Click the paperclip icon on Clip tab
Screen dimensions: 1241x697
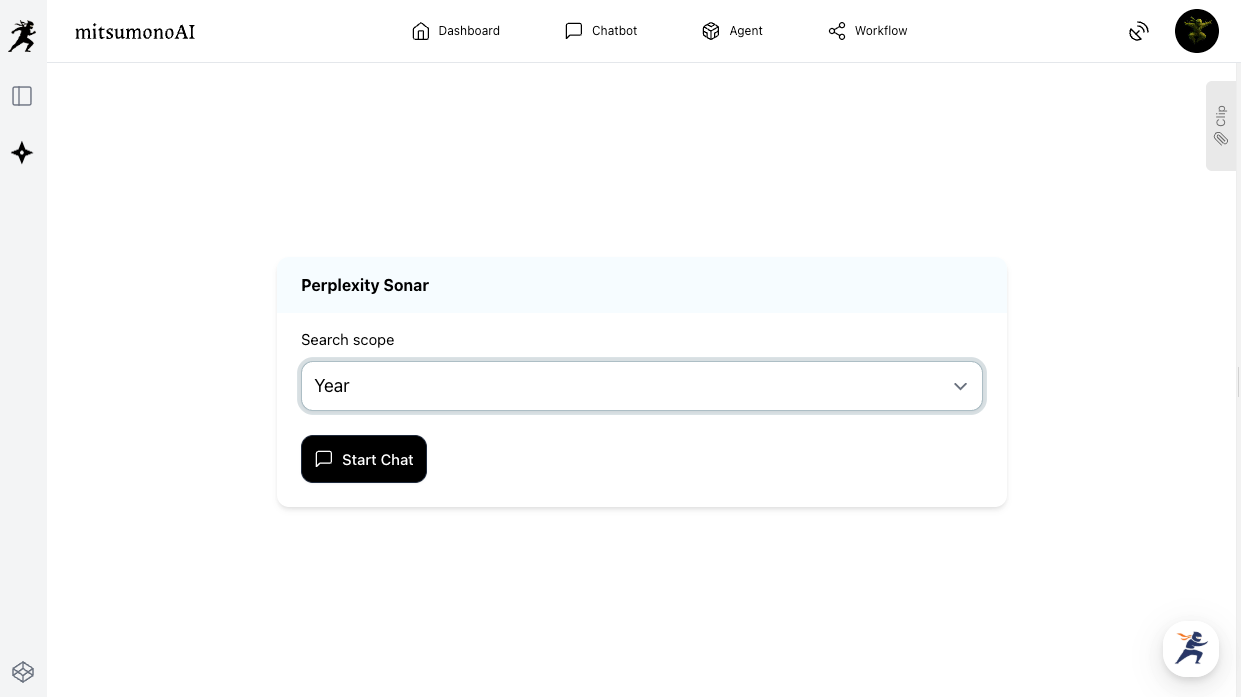1221,139
